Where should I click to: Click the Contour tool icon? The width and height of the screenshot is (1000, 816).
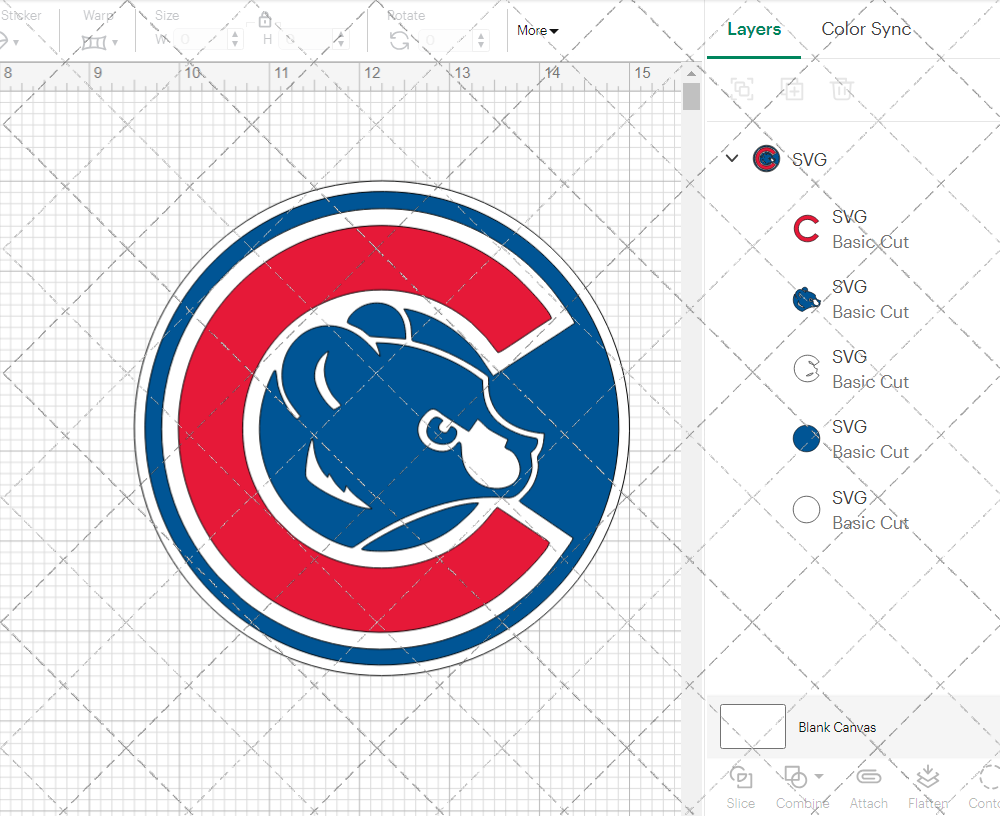989,778
